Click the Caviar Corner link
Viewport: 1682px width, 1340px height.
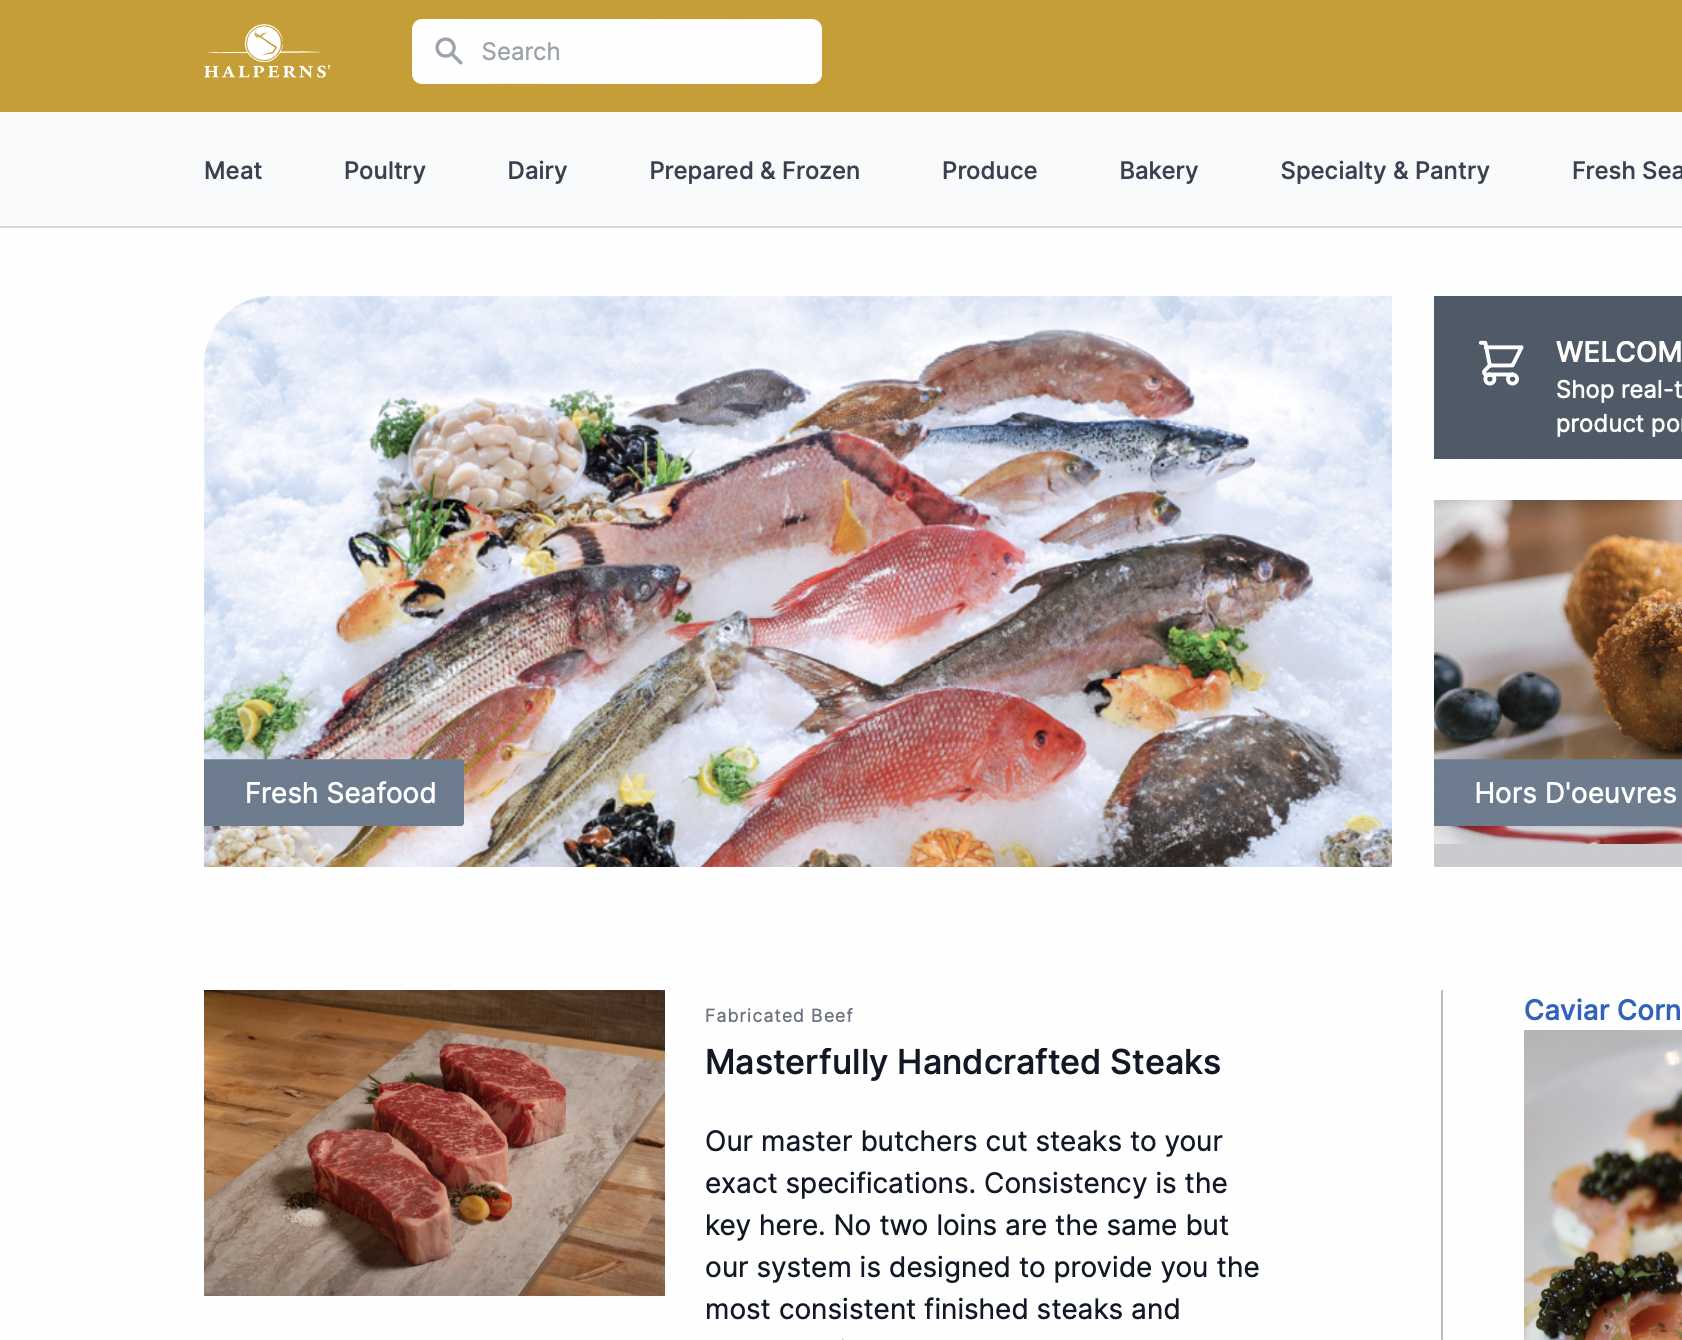(x=1603, y=1010)
